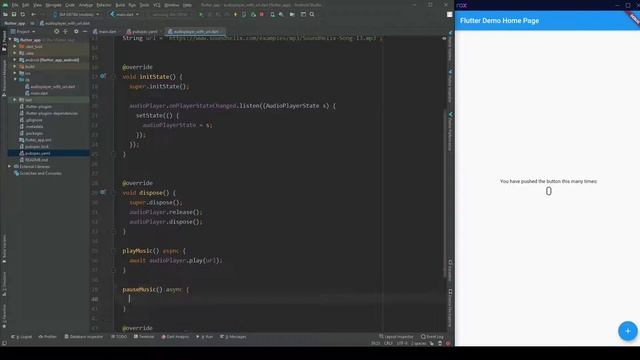This screenshot has width=640, height=360.
Task: Open the Refactor menu
Action: point(104,5)
